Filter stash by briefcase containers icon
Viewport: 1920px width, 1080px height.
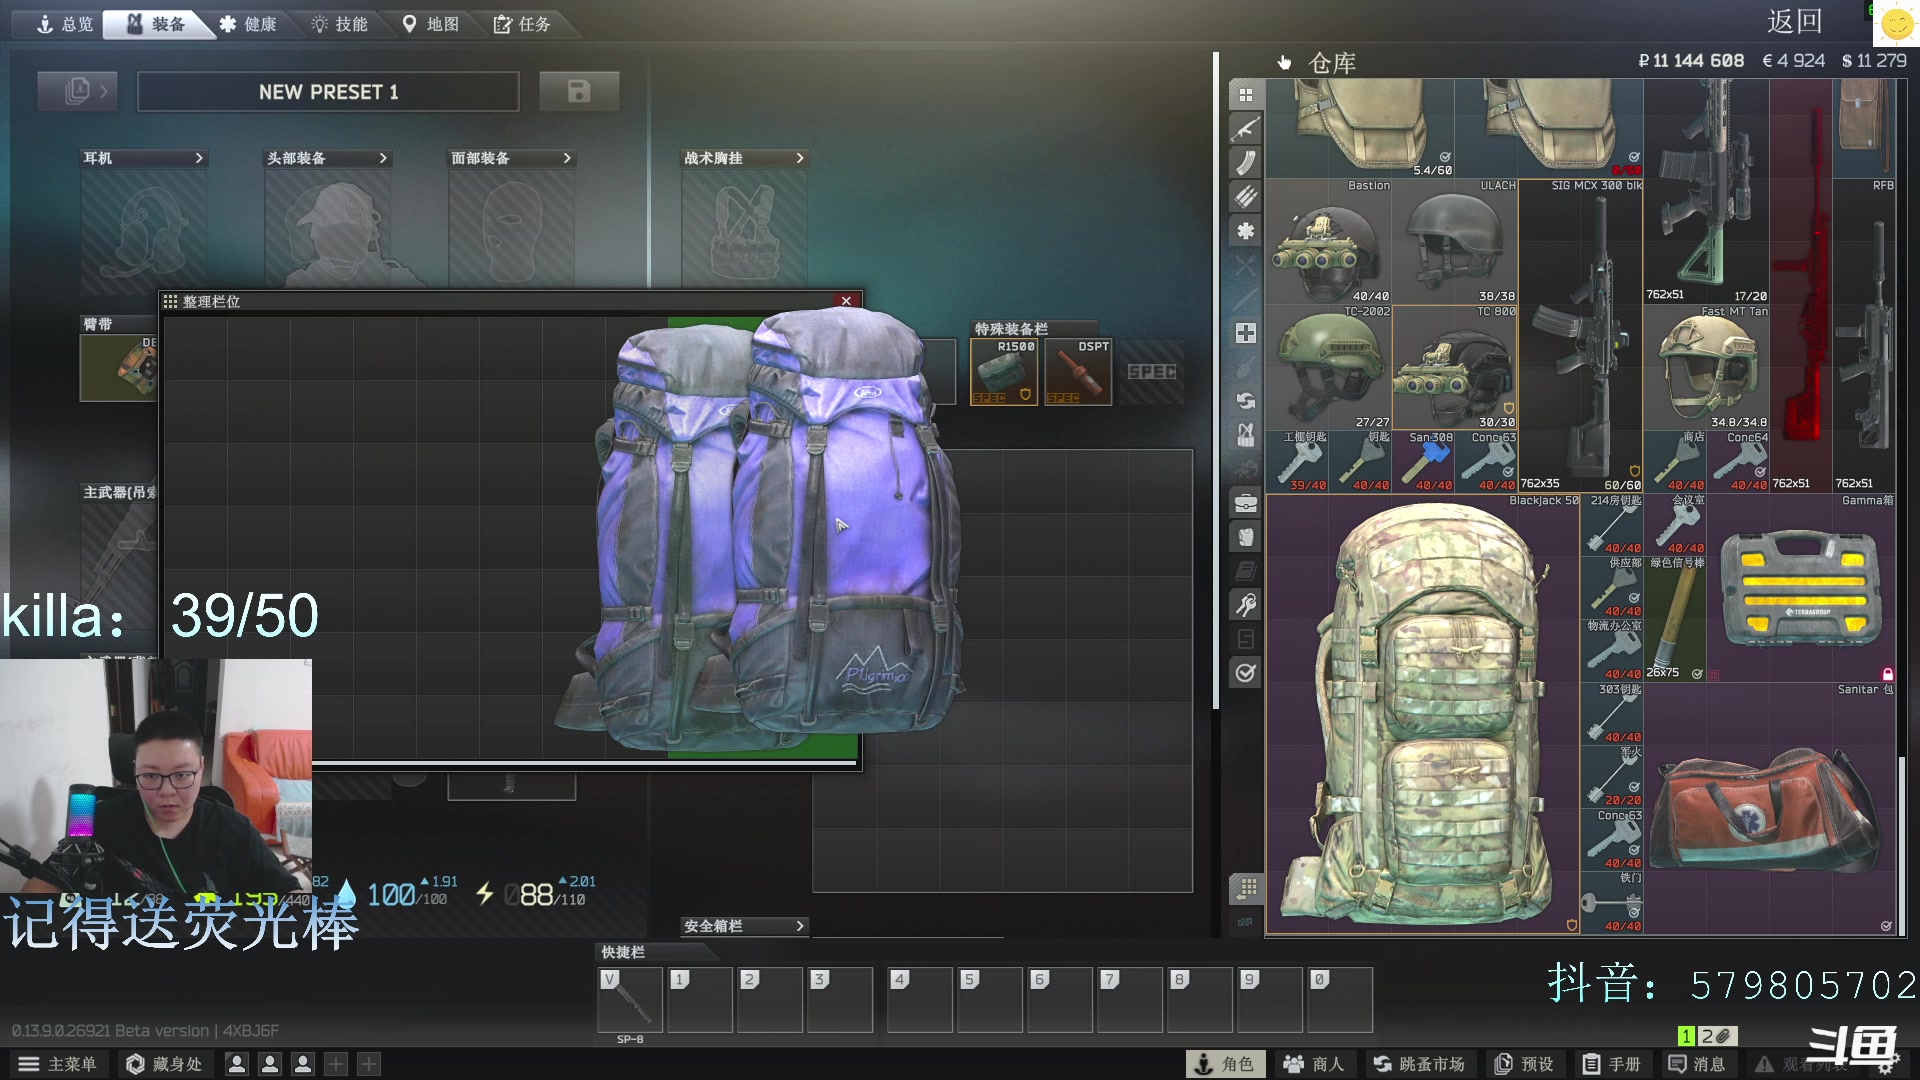click(1246, 503)
